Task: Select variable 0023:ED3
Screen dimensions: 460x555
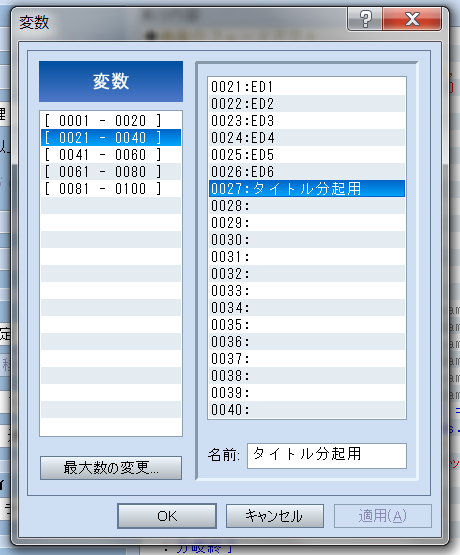Action: pyautogui.click(x=307, y=121)
